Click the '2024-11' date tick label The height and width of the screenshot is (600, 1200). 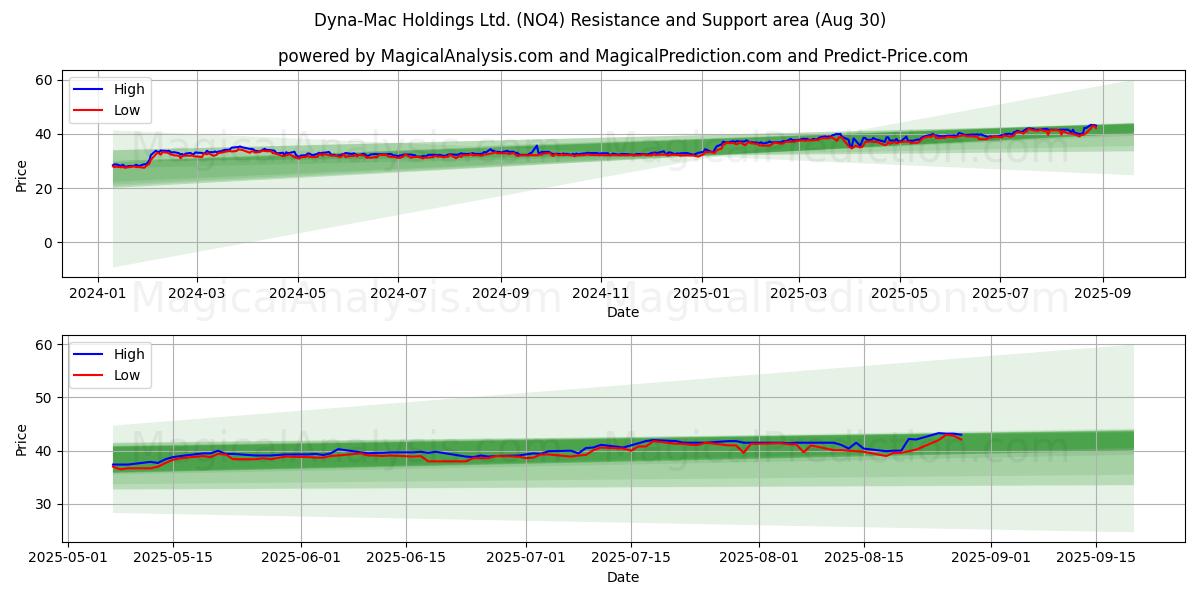click(601, 293)
